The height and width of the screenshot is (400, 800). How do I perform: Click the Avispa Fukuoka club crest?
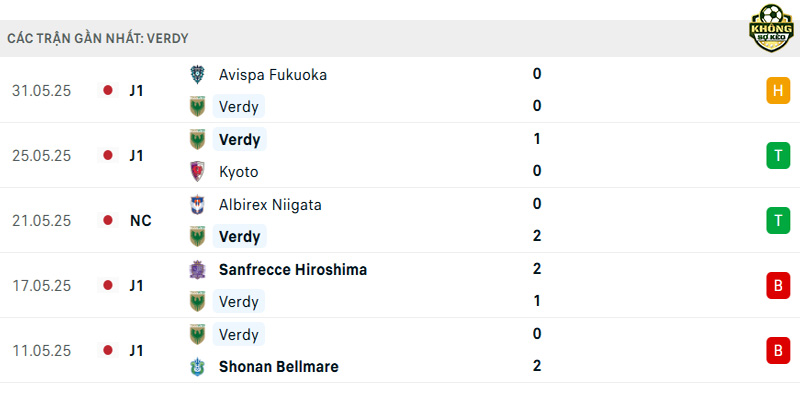coord(197,74)
